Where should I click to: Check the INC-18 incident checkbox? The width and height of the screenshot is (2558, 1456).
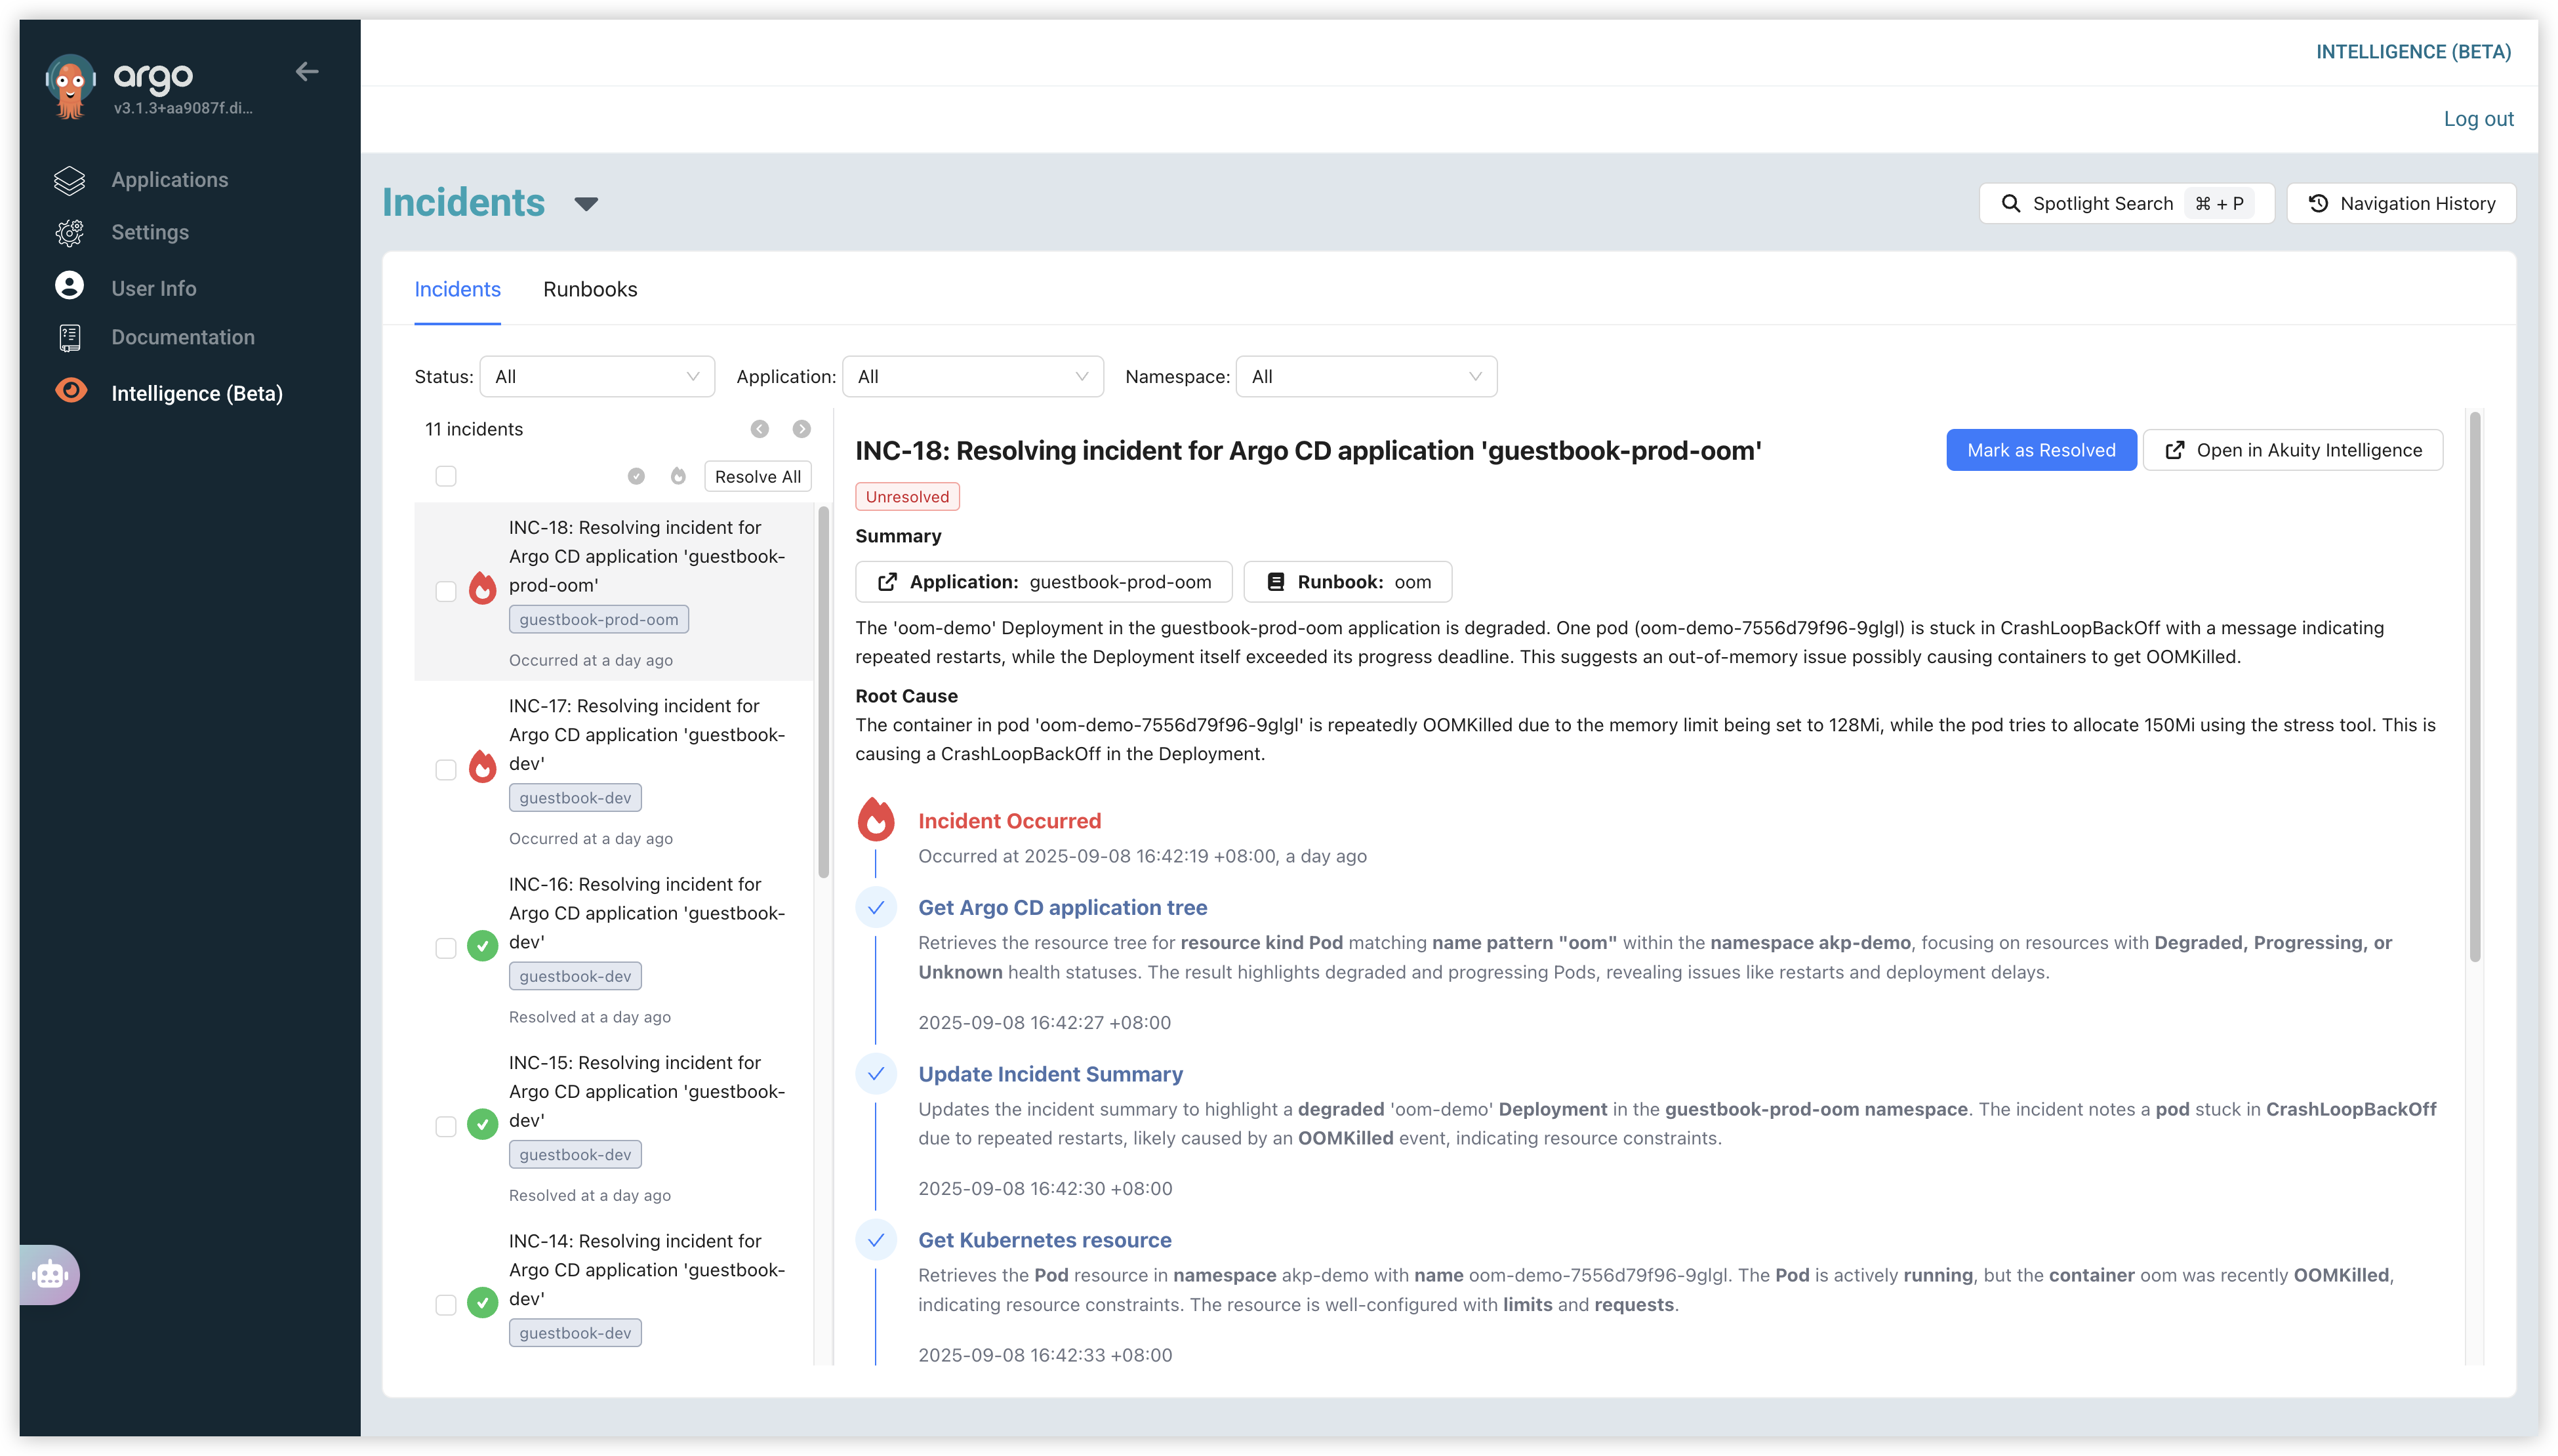click(x=446, y=591)
